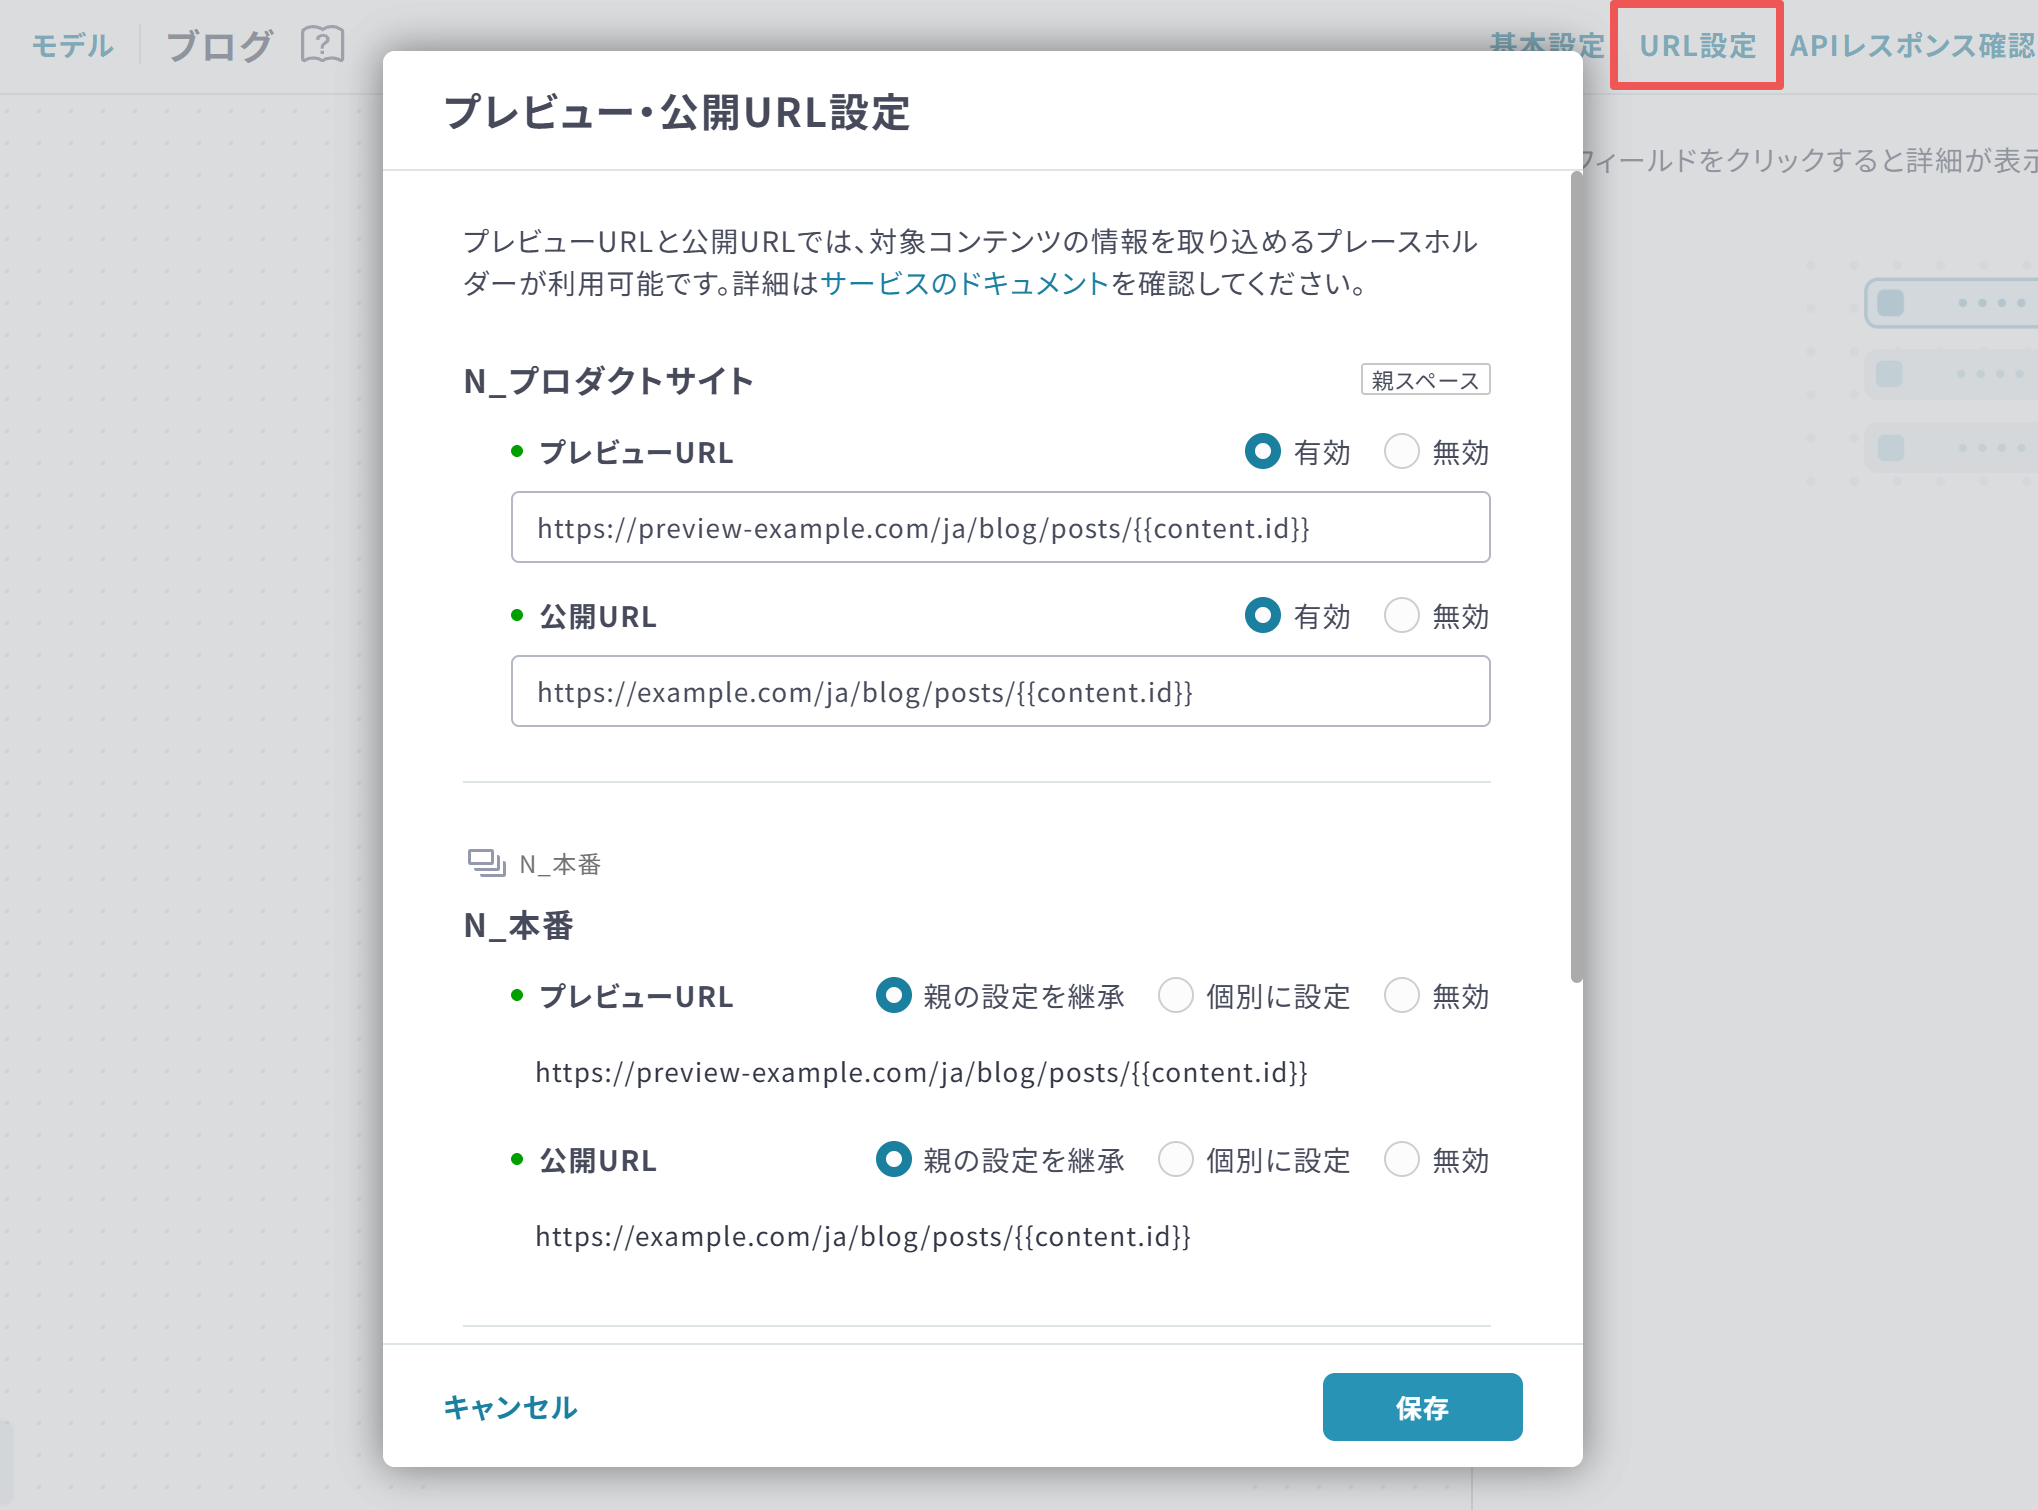Select 無効 for N_プロダクトサイト 公開URL

coord(1402,616)
